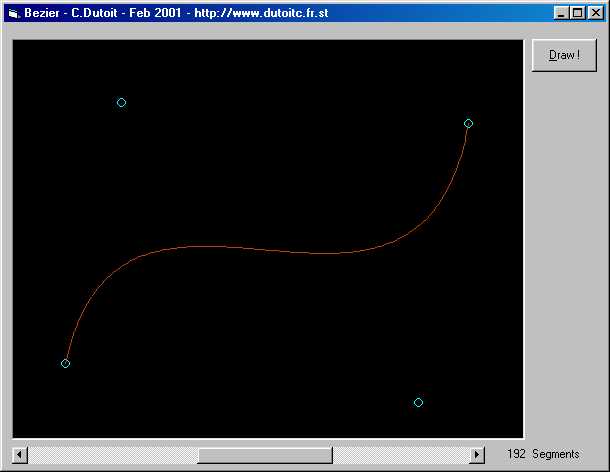Pick the control point at curve's lower-left start
The width and height of the screenshot is (610, 472).
(x=65, y=363)
